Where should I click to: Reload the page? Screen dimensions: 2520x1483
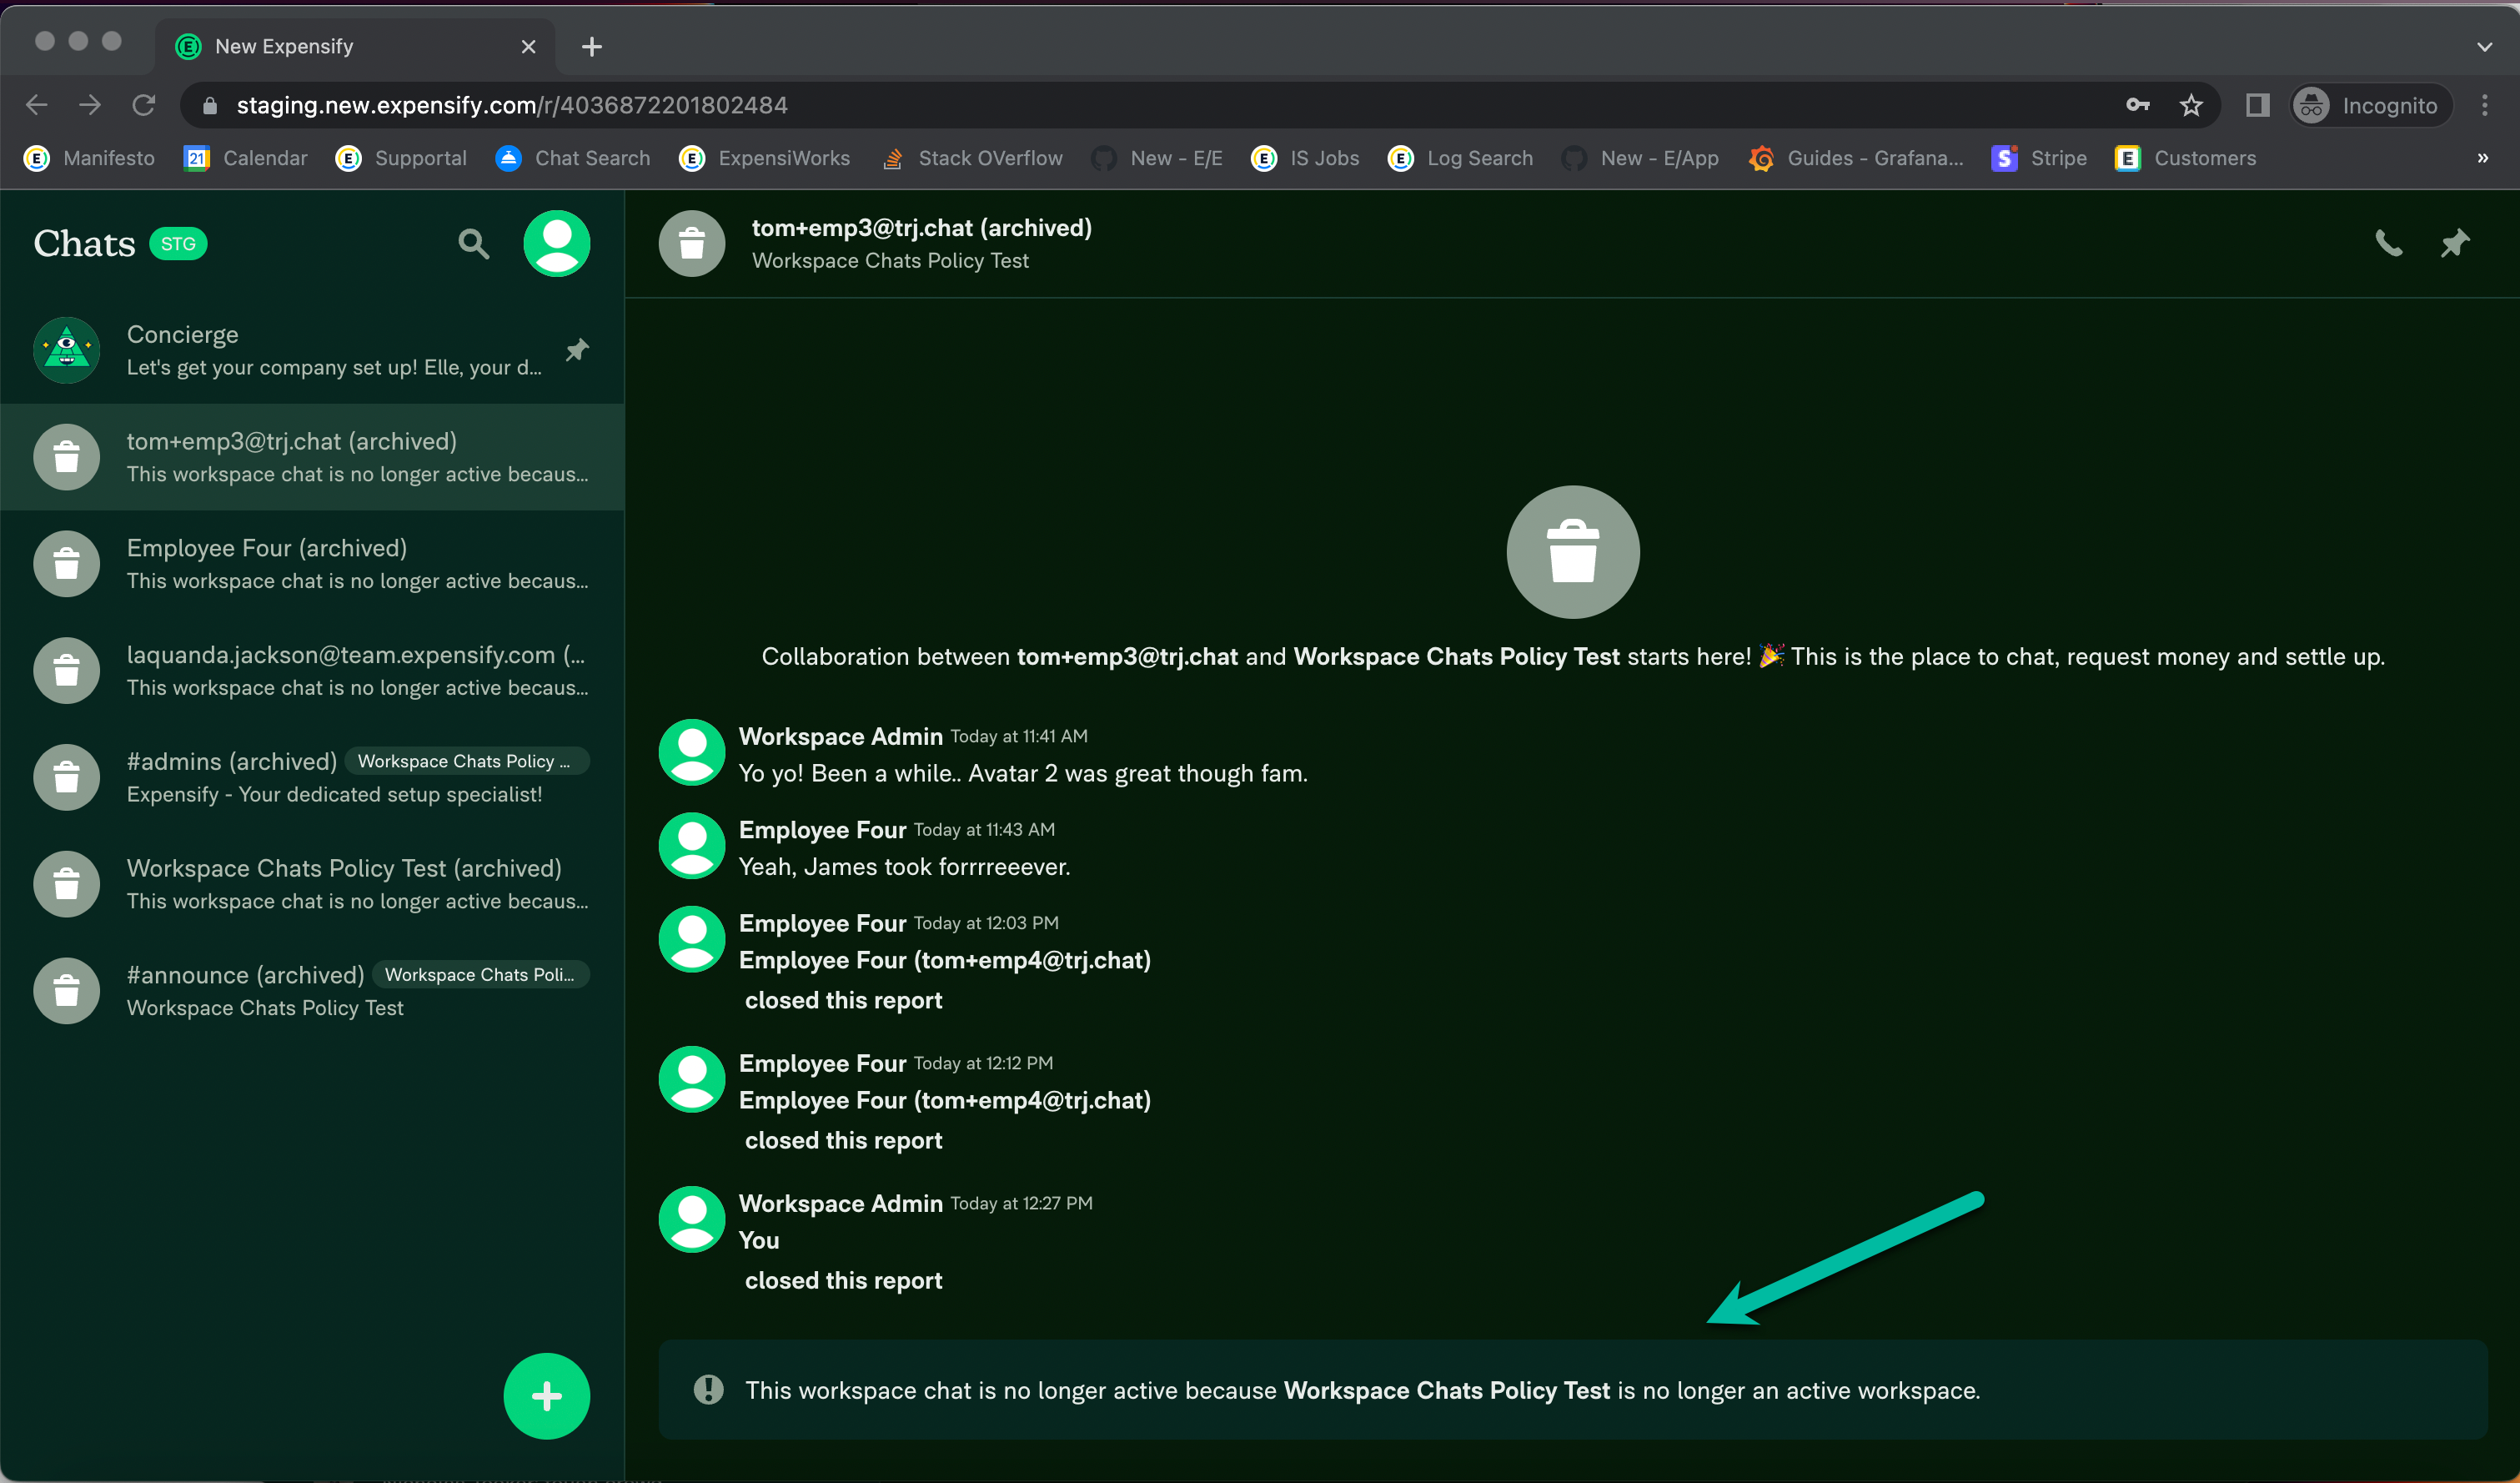pyautogui.click(x=143, y=105)
